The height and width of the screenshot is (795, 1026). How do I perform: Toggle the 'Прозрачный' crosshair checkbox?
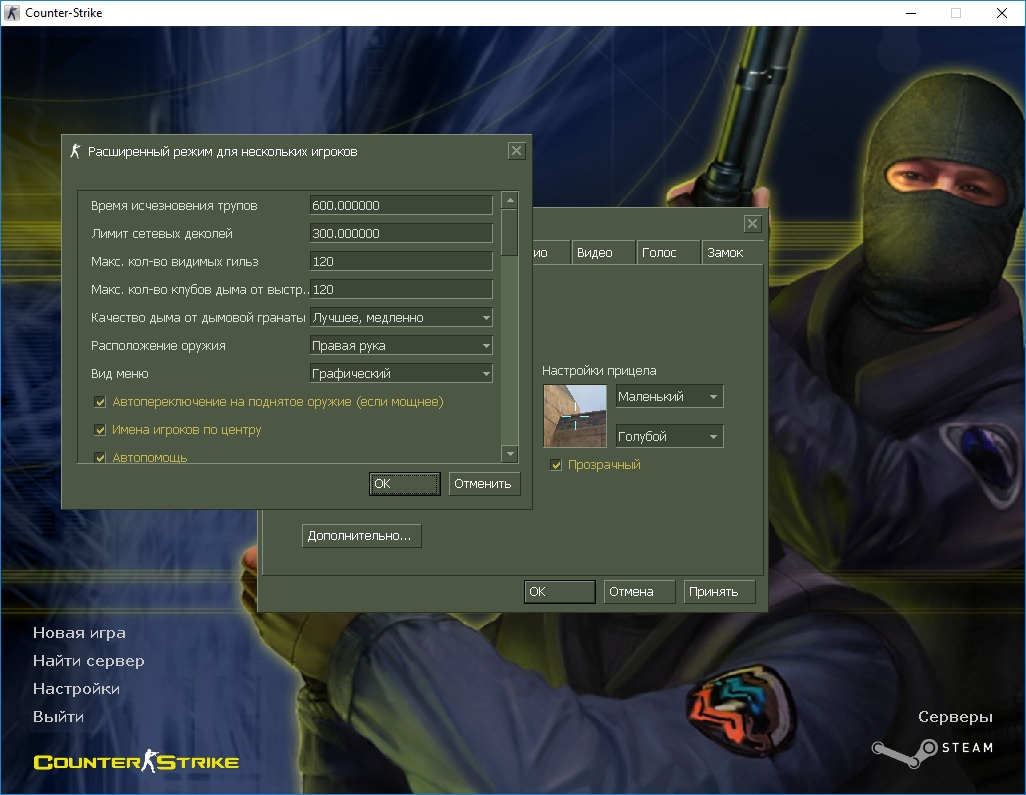[556, 465]
